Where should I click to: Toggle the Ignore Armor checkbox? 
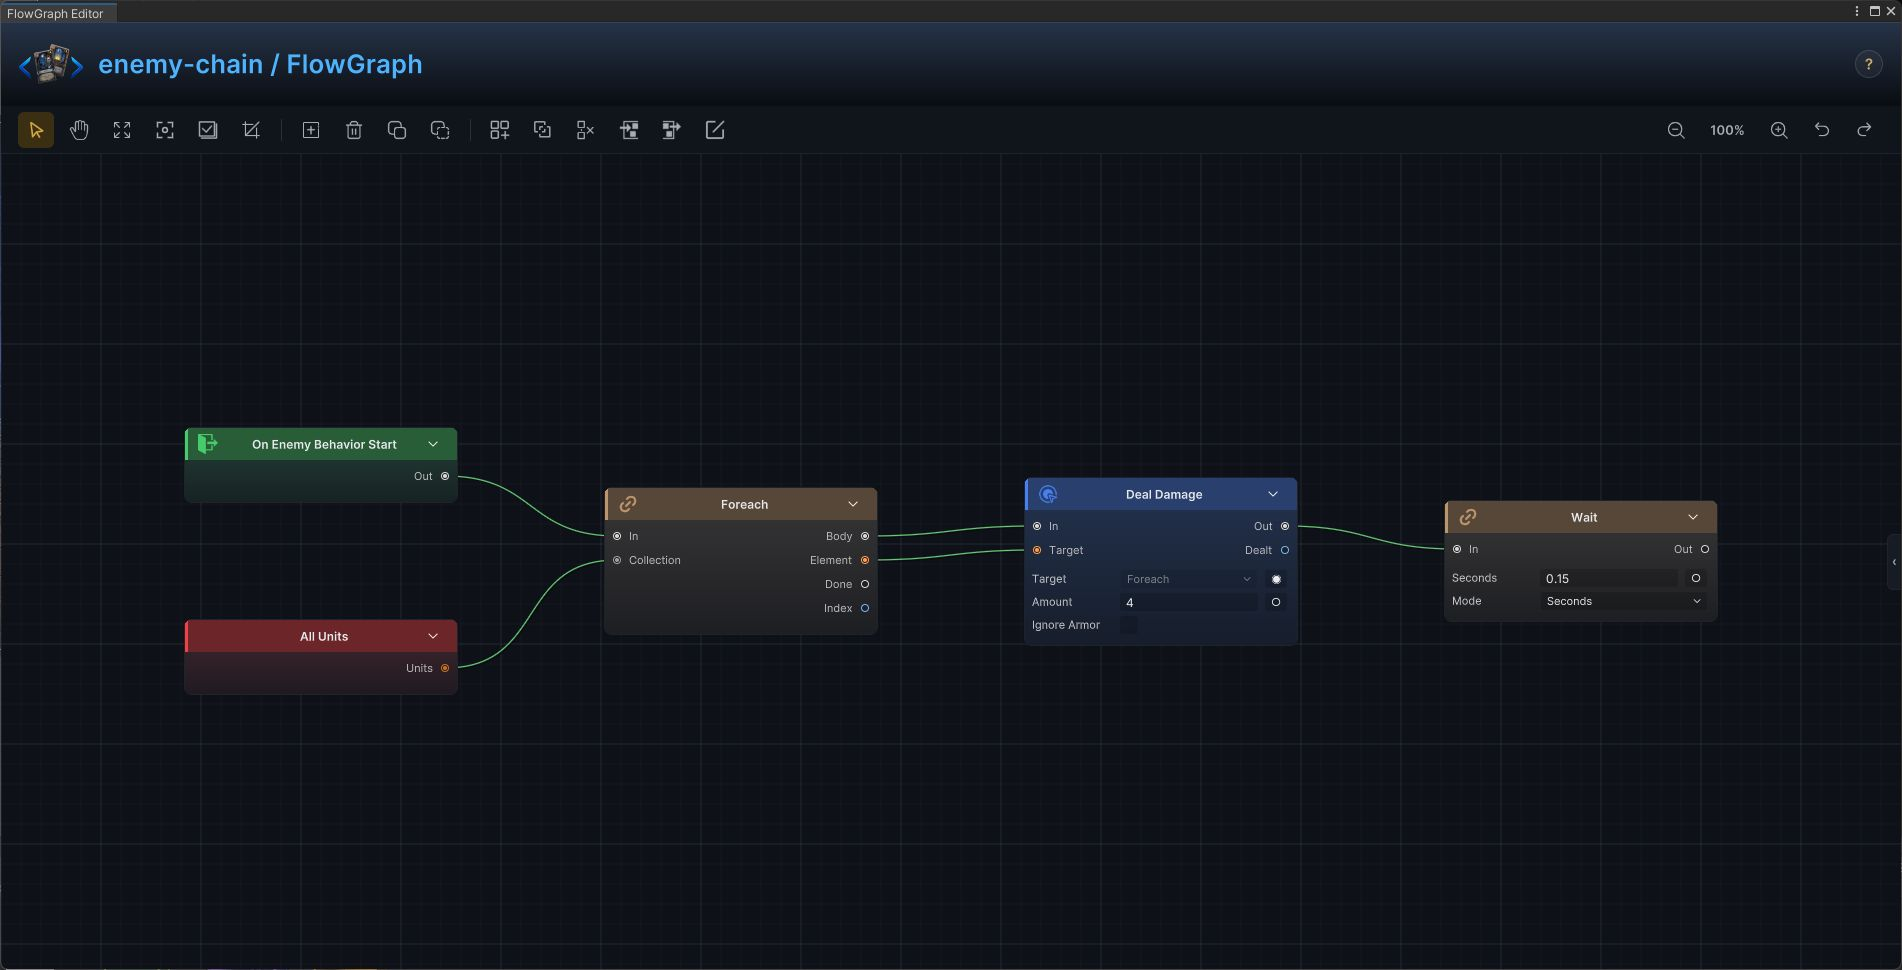[1128, 625]
